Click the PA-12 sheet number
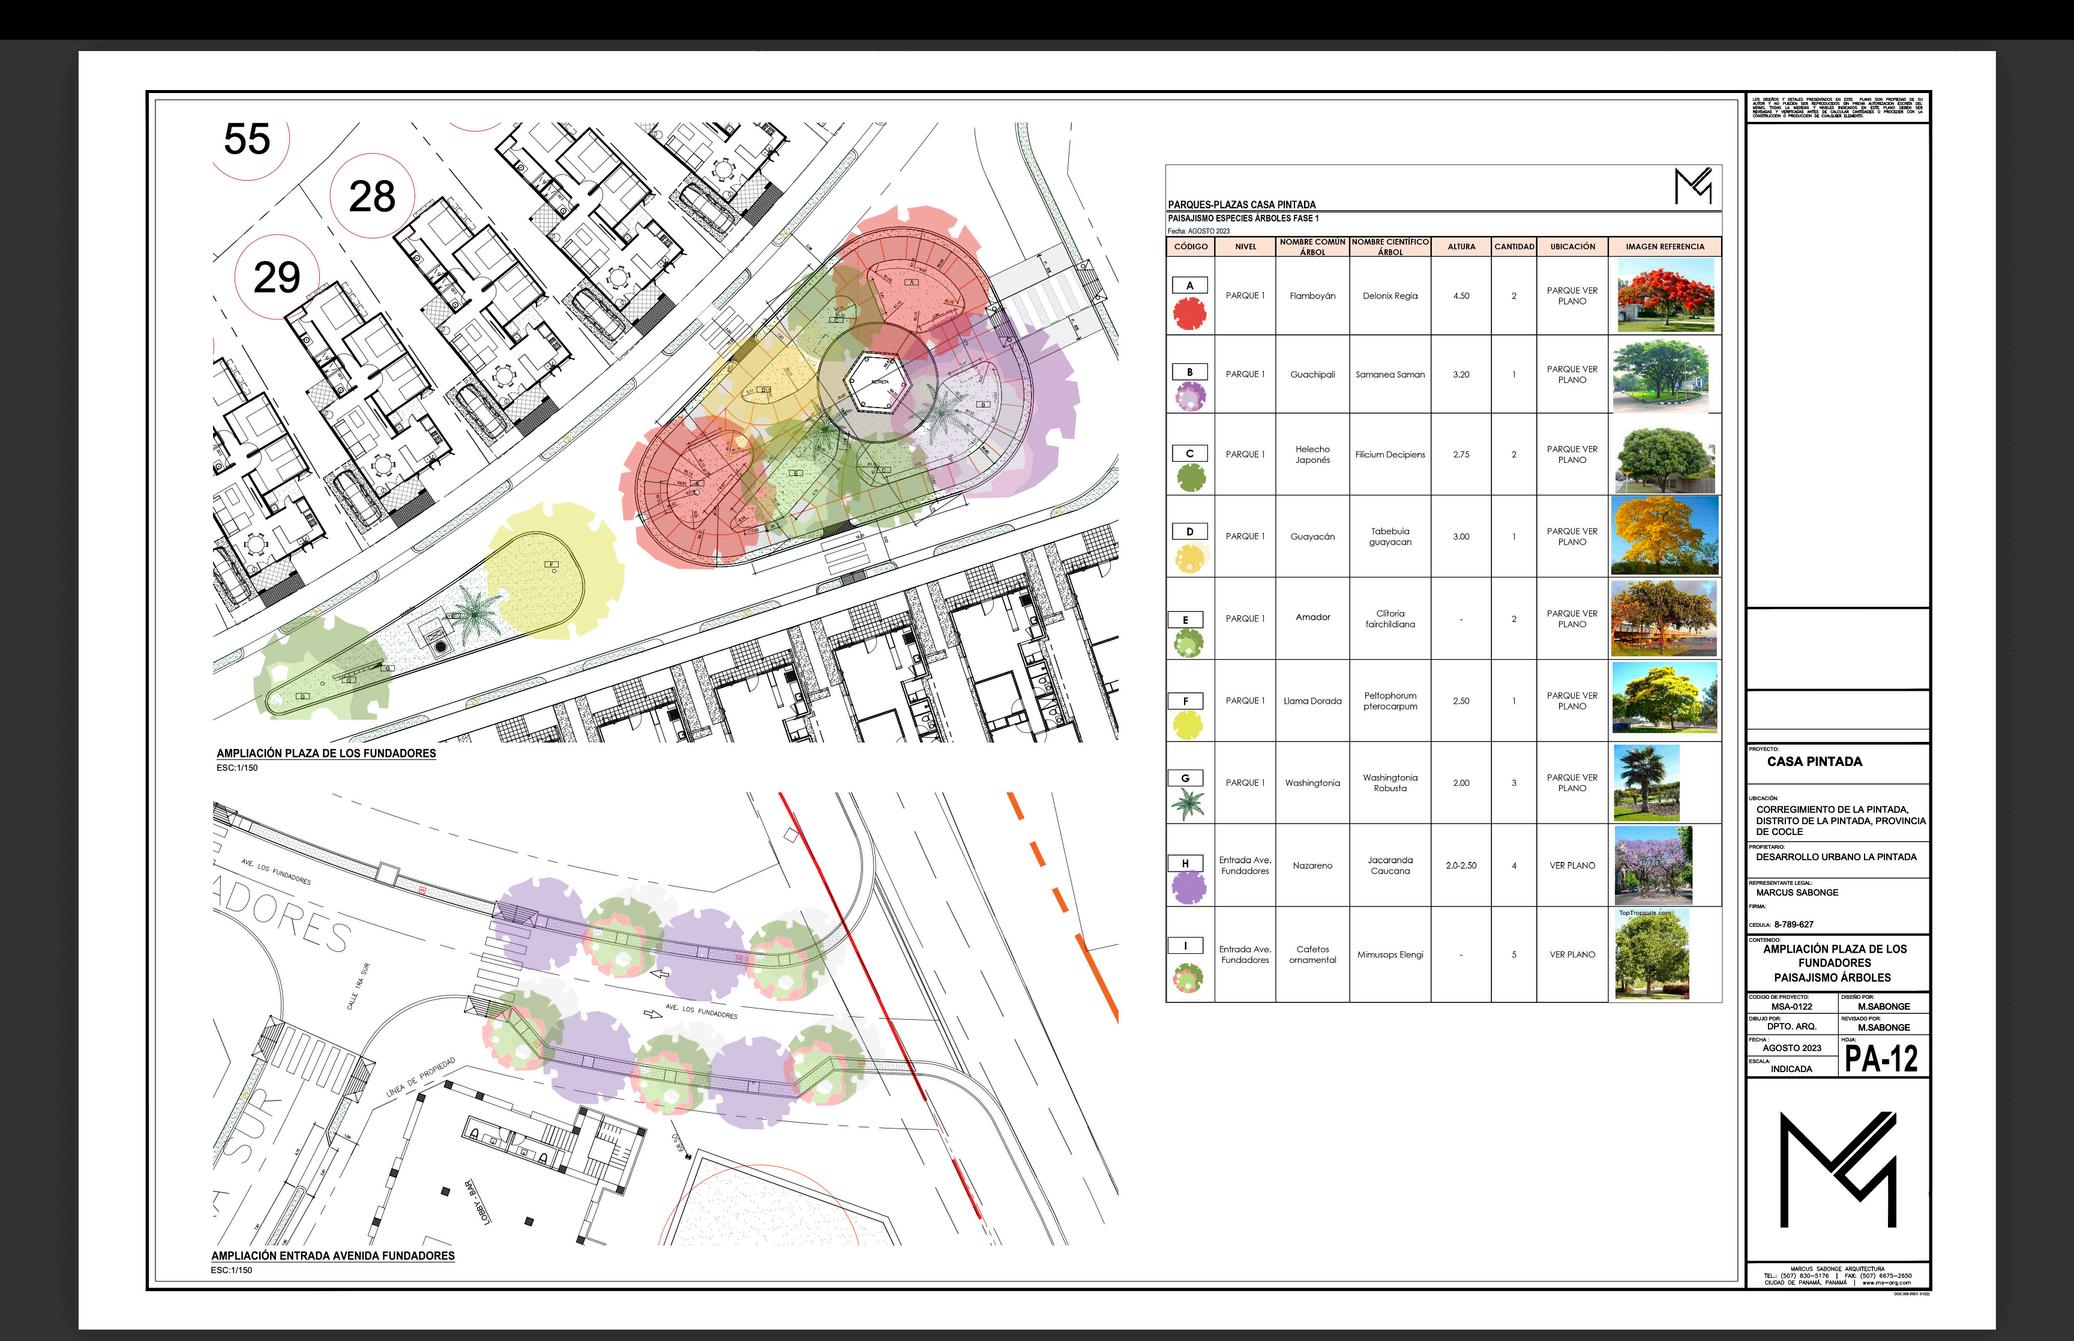 tap(1881, 1058)
